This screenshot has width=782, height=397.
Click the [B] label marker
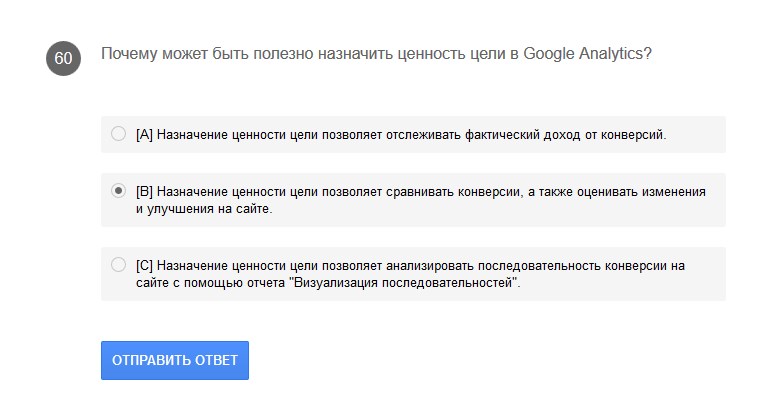point(144,192)
